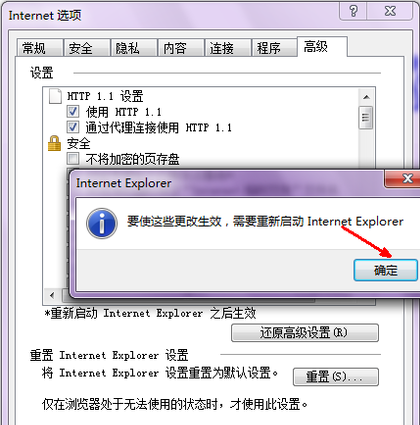The width and height of the screenshot is (420, 425).
Task: Click the 还原高级设置(R) button
Action: point(305,333)
